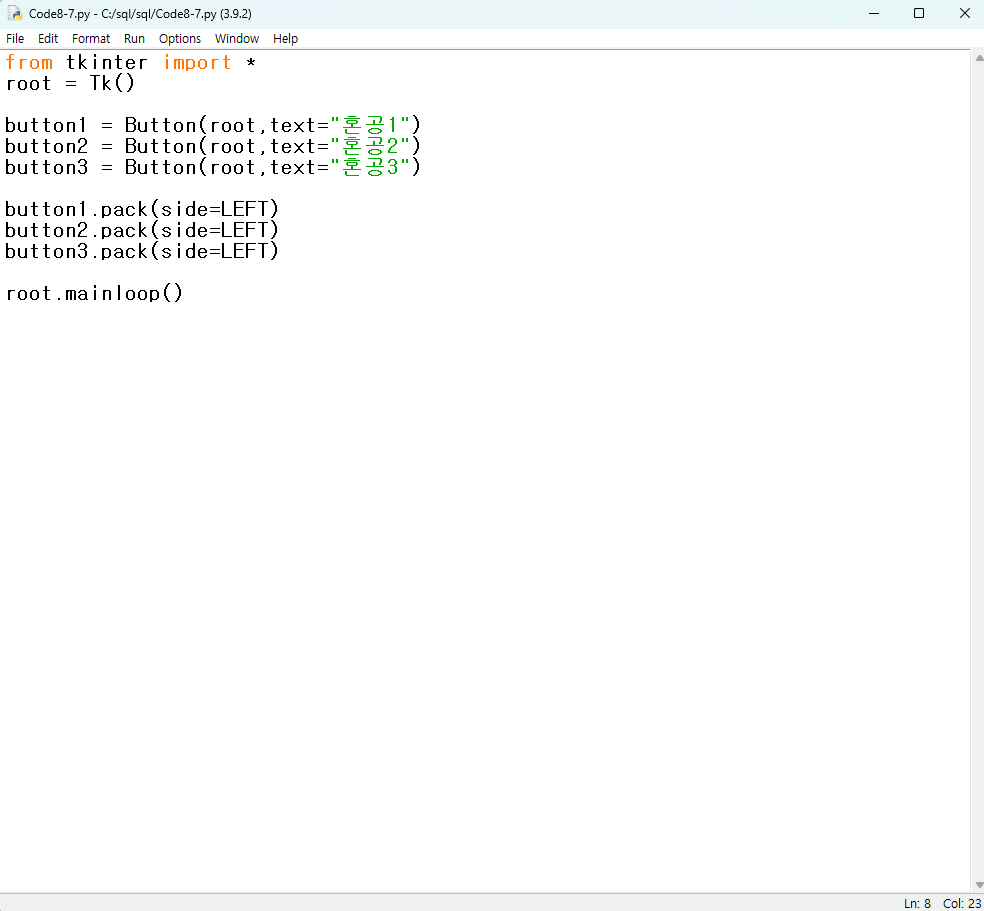Click the string "혼공3" in code

click(370, 168)
